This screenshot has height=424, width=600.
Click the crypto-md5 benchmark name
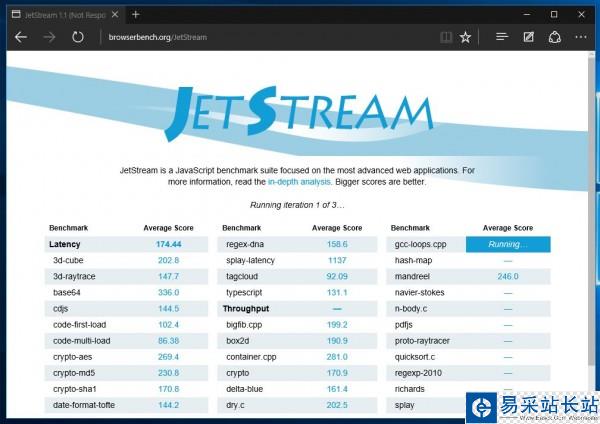tap(74, 373)
